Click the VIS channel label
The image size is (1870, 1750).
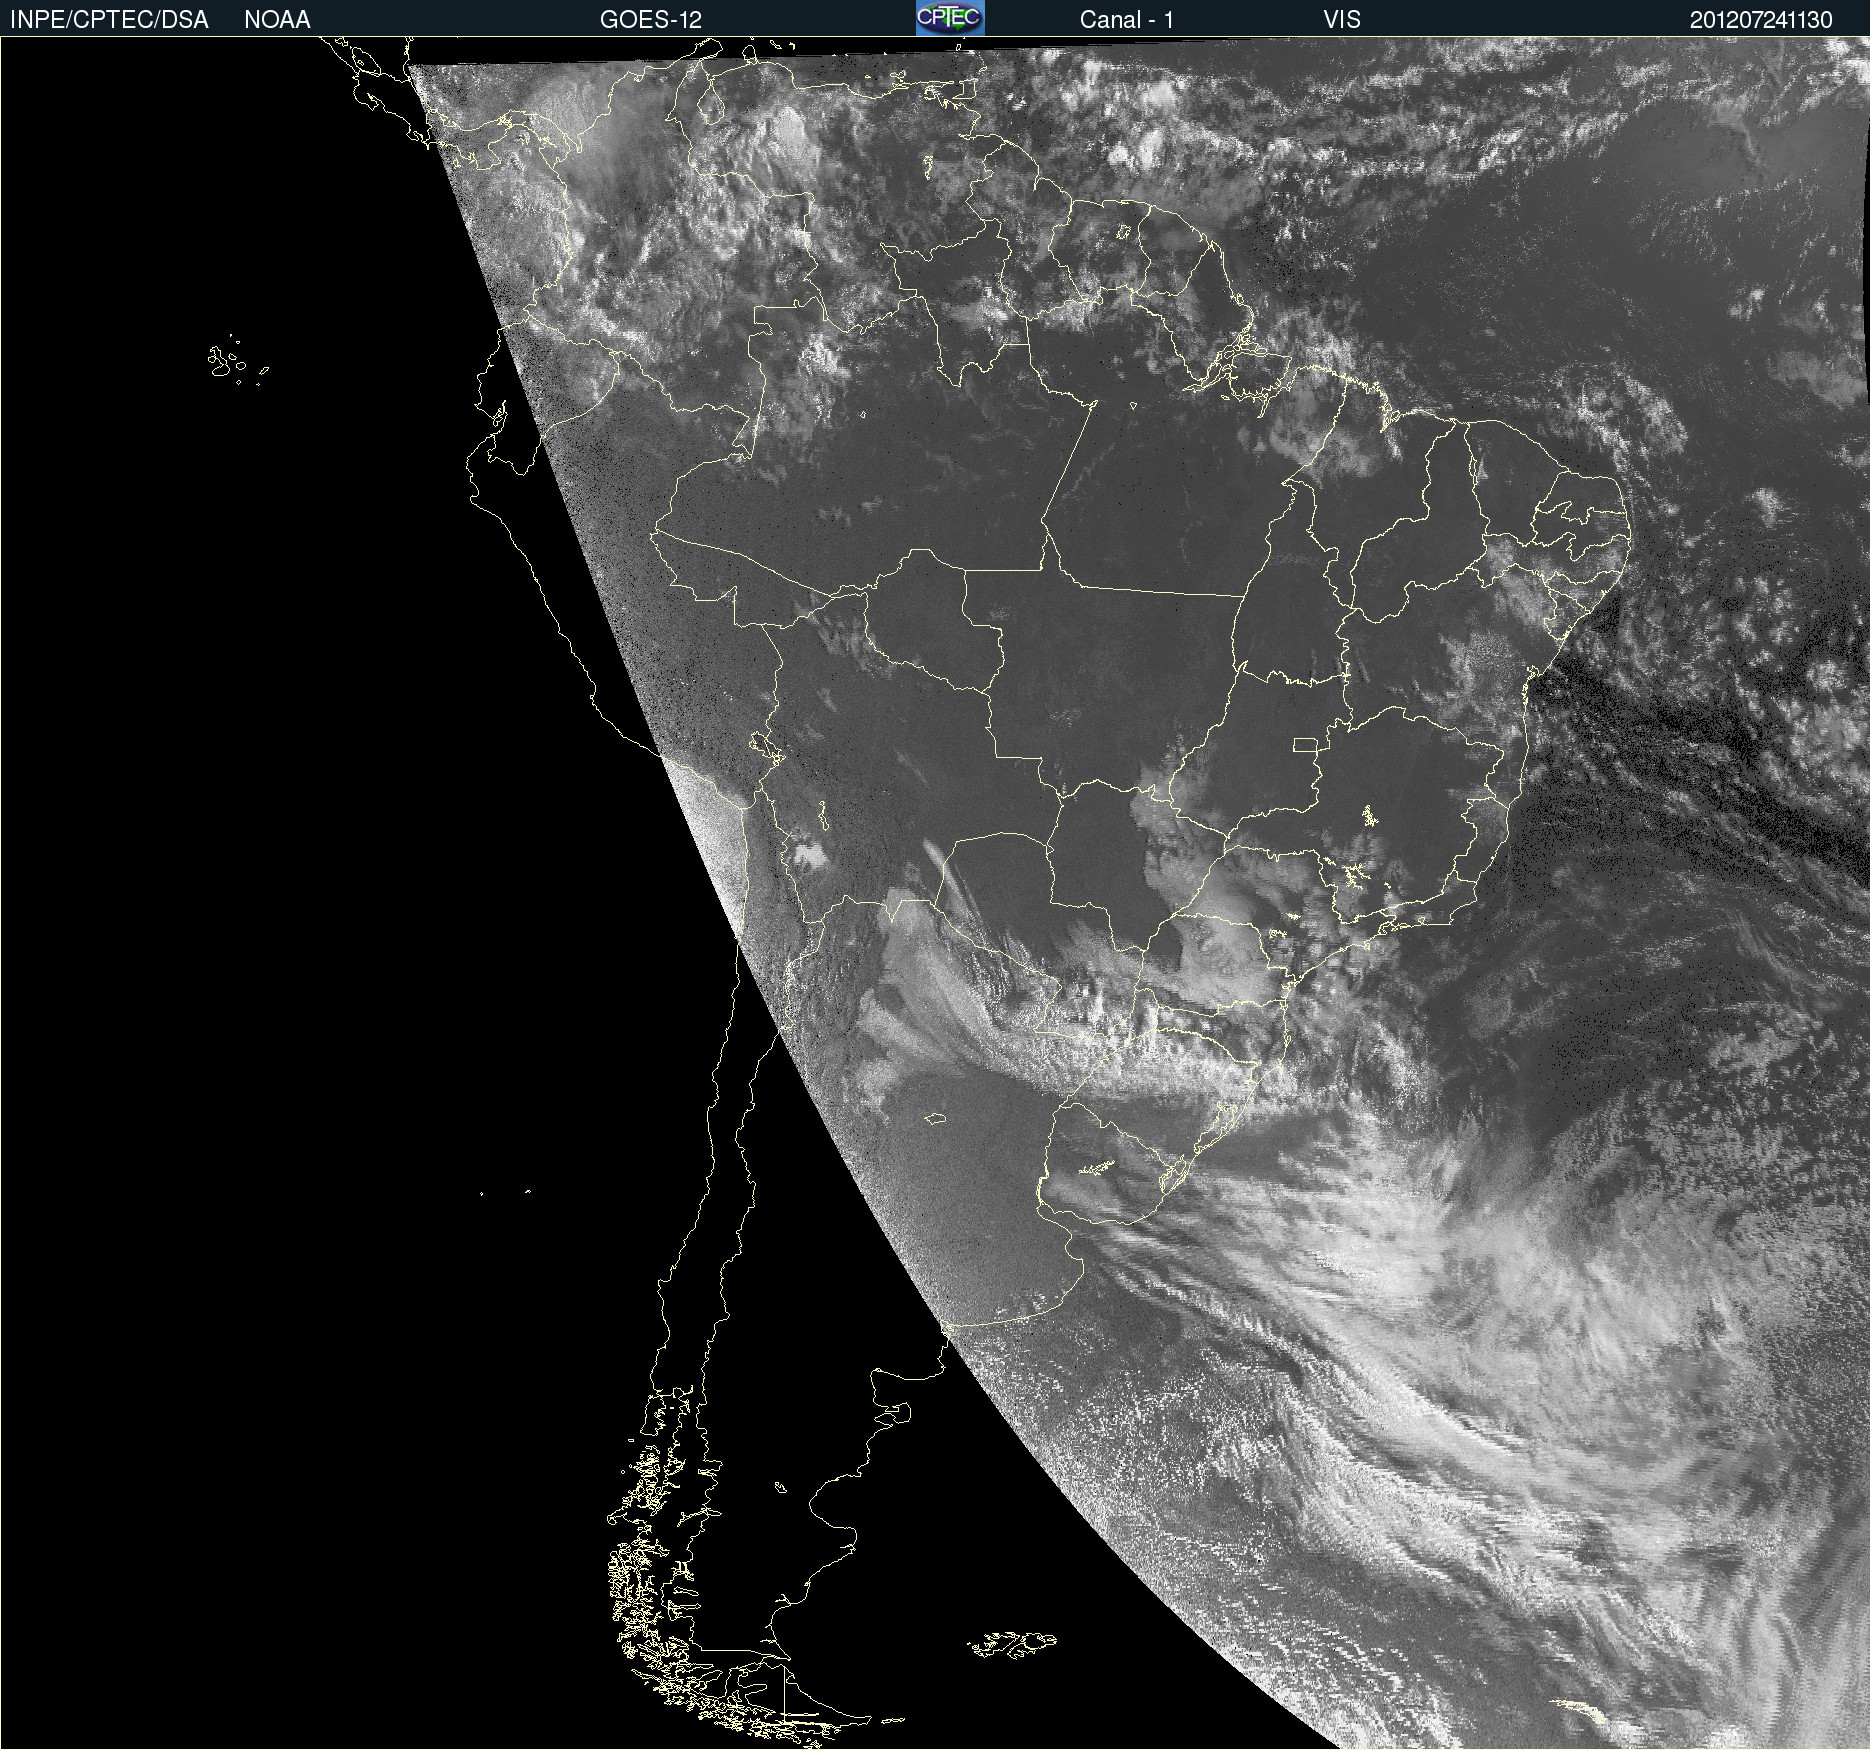(1342, 20)
